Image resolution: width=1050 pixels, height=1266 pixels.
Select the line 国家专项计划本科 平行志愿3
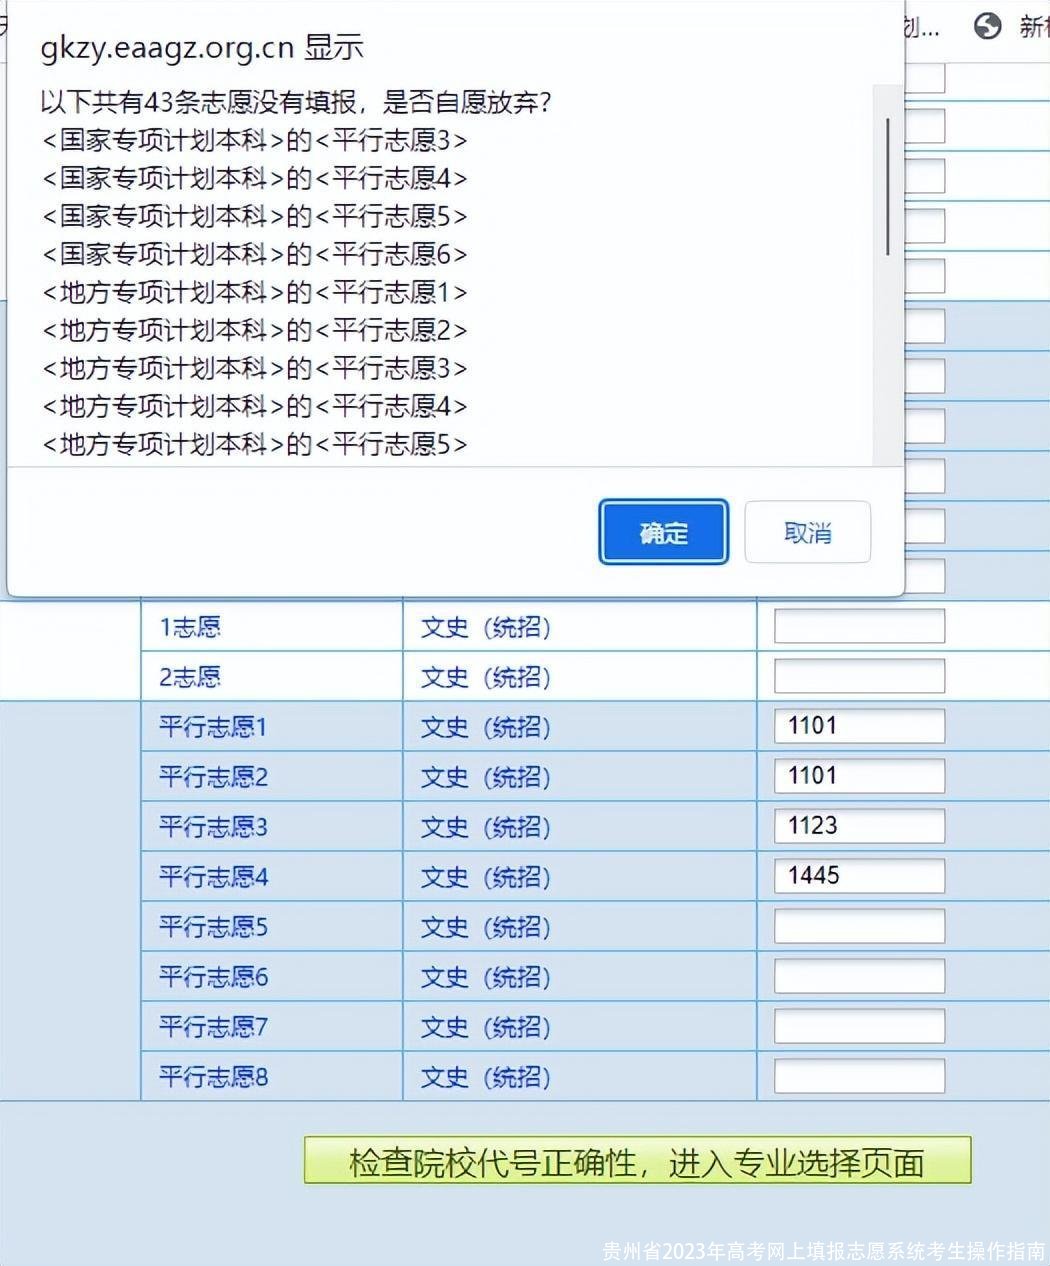[x=253, y=141]
